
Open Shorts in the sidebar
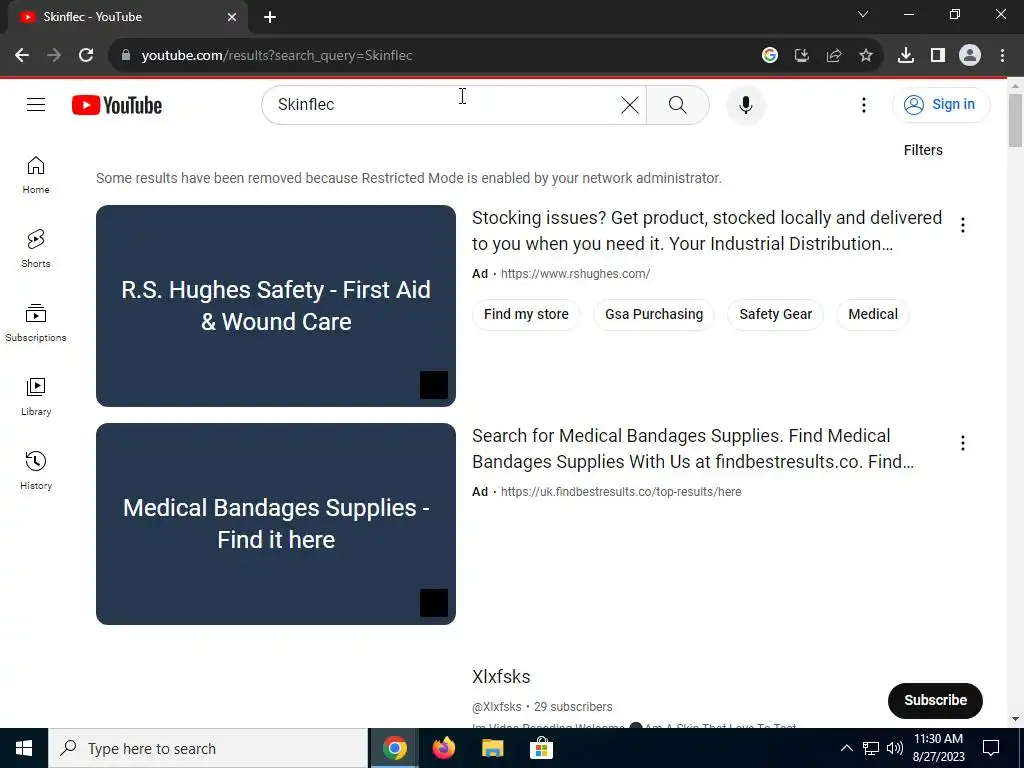pyautogui.click(x=36, y=249)
